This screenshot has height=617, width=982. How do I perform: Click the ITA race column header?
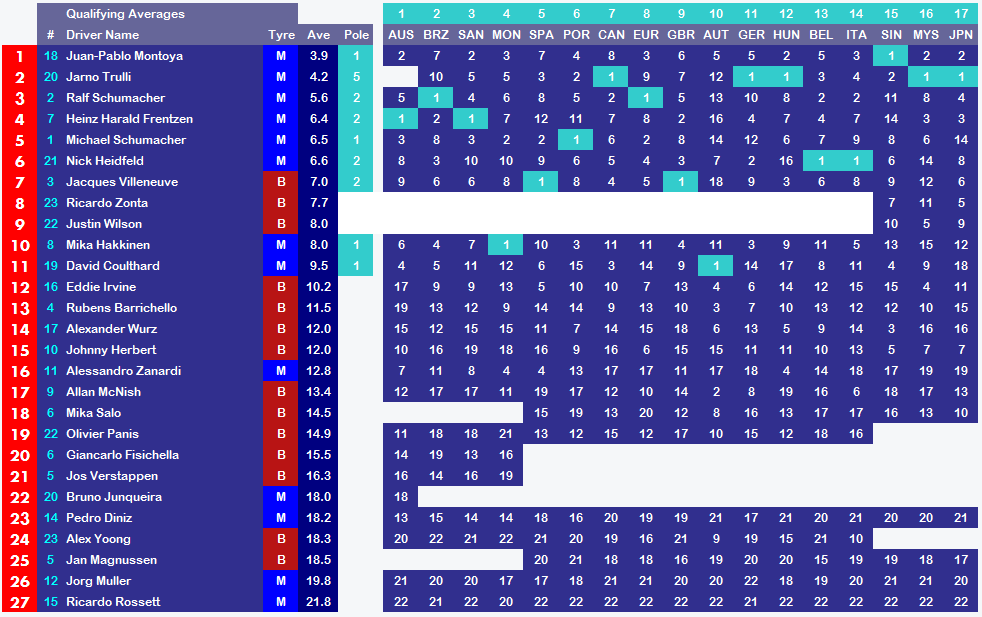pyautogui.click(x=856, y=35)
